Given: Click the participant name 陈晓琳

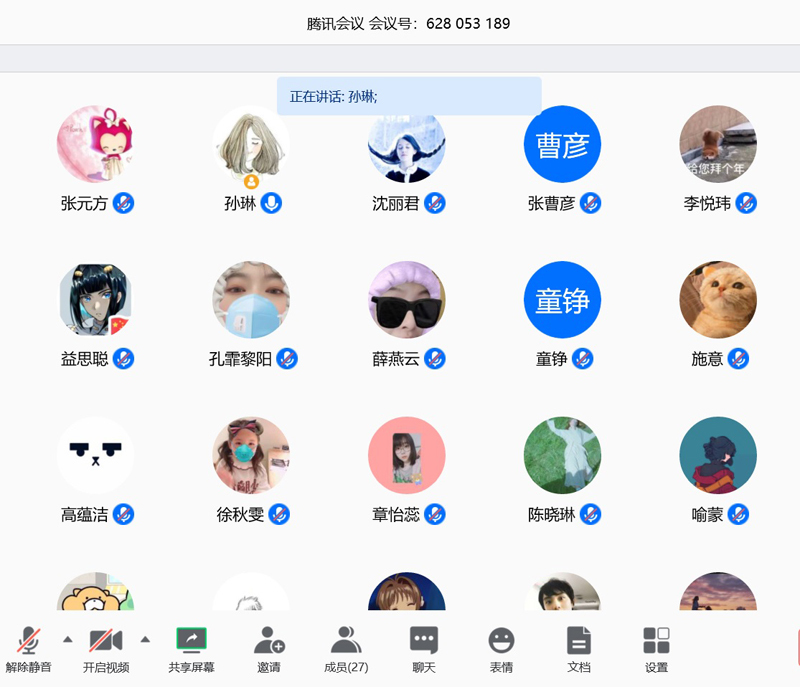Looking at the screenshot, I should coord(551,515).
